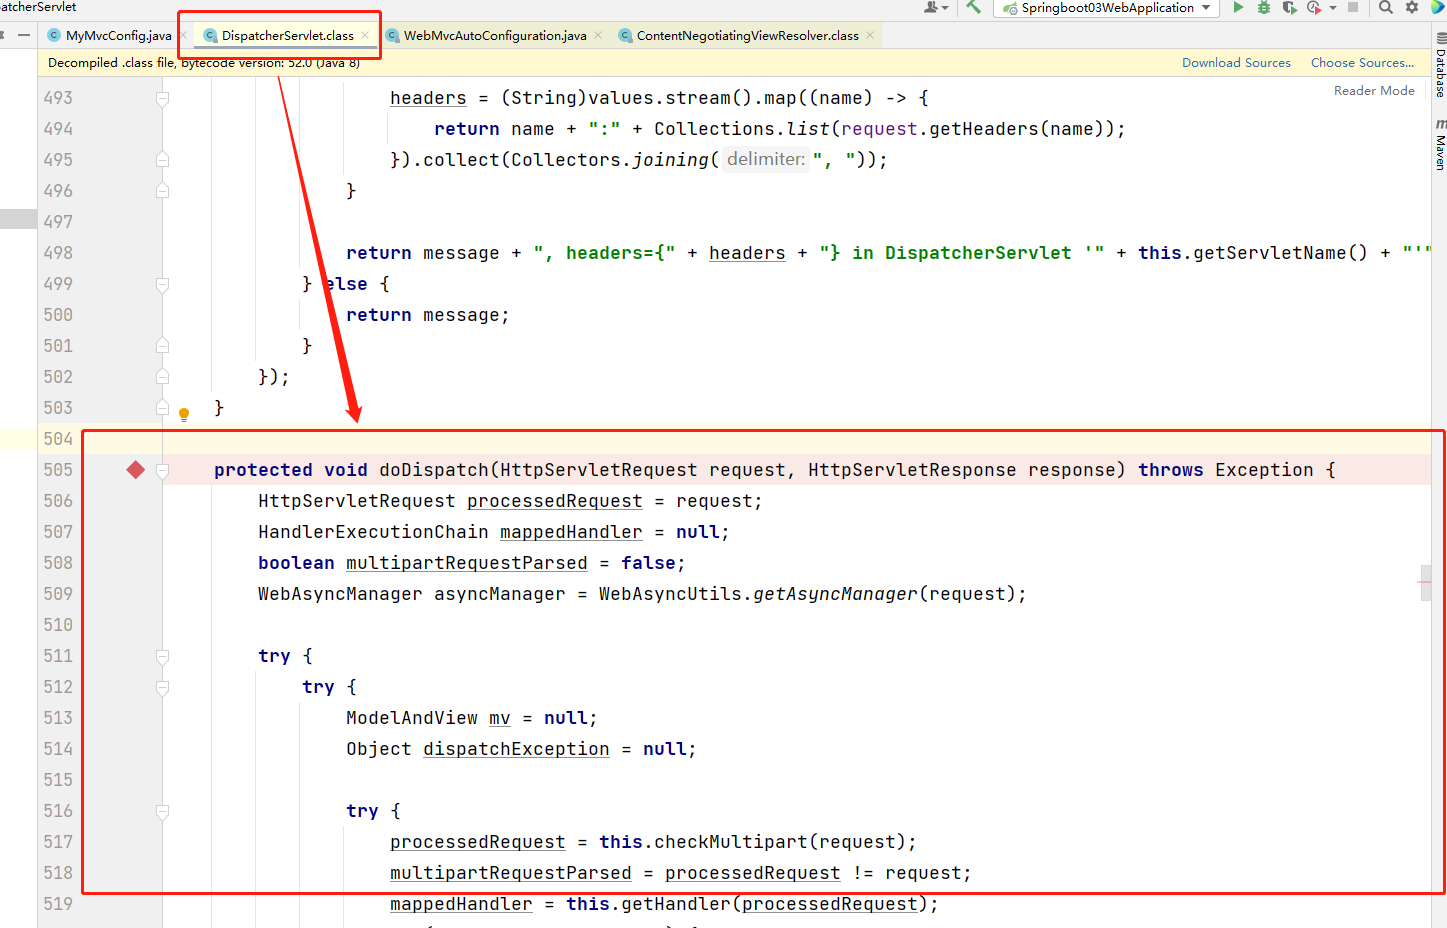Click the Profiler run icon
This screenshot has width=1447, height=928.
pos(1314,7)
